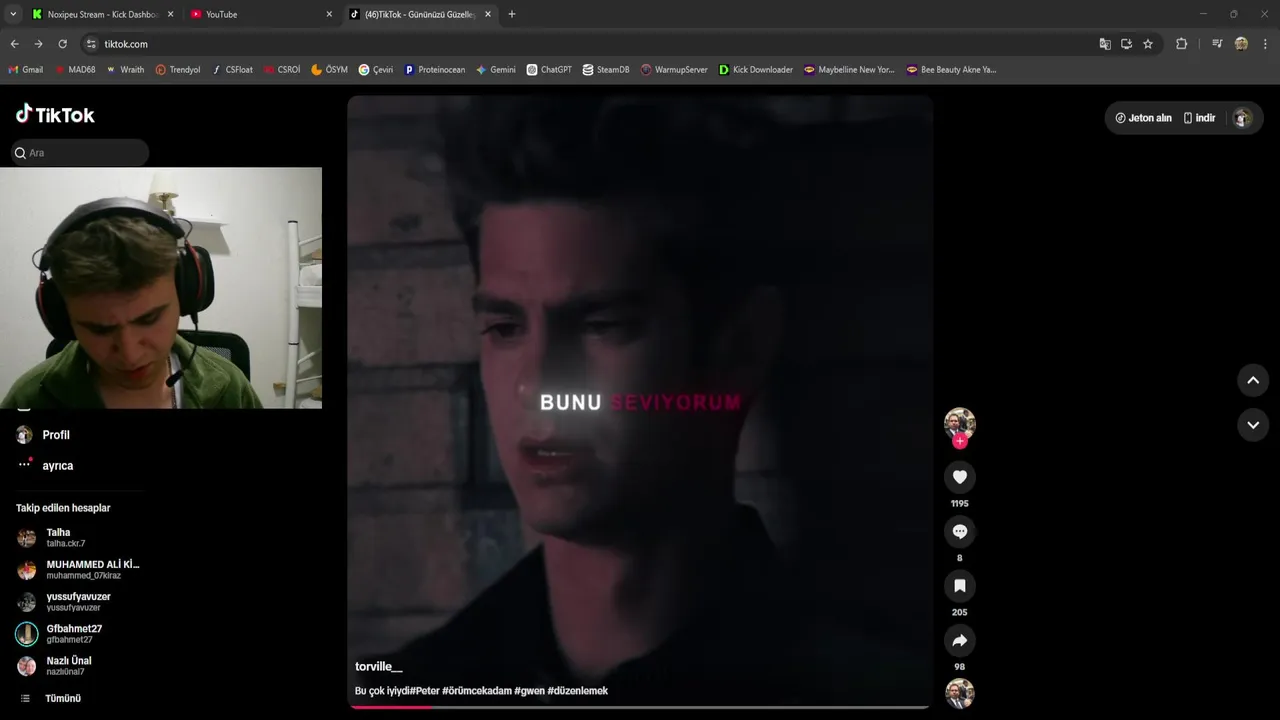Open the ChatGPT bookmark
This screenshot has width=1280, height=720.
click(x=549, y=70)
